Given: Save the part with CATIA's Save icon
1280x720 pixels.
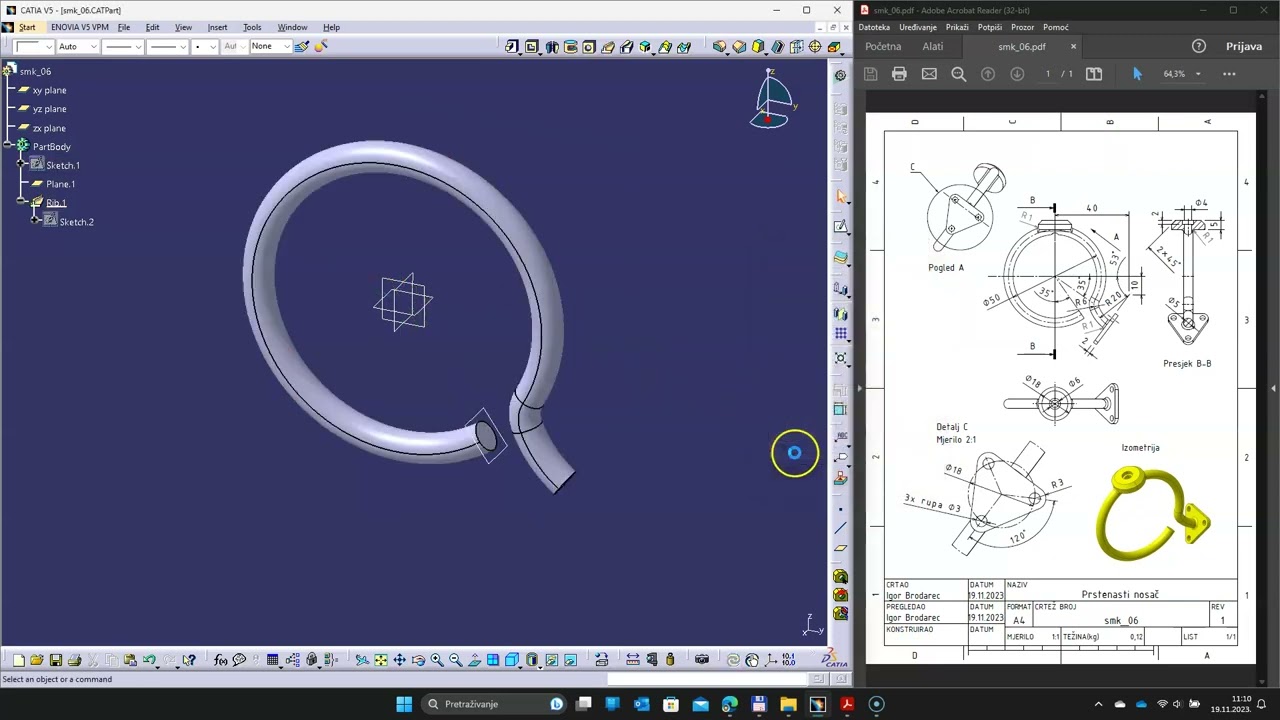Looking at the screenshot, I should [56, 660].
